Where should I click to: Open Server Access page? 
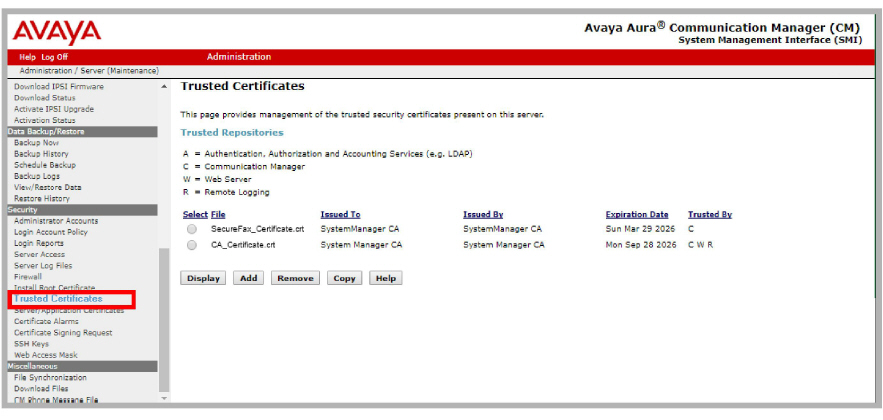[x=39, y=254]
